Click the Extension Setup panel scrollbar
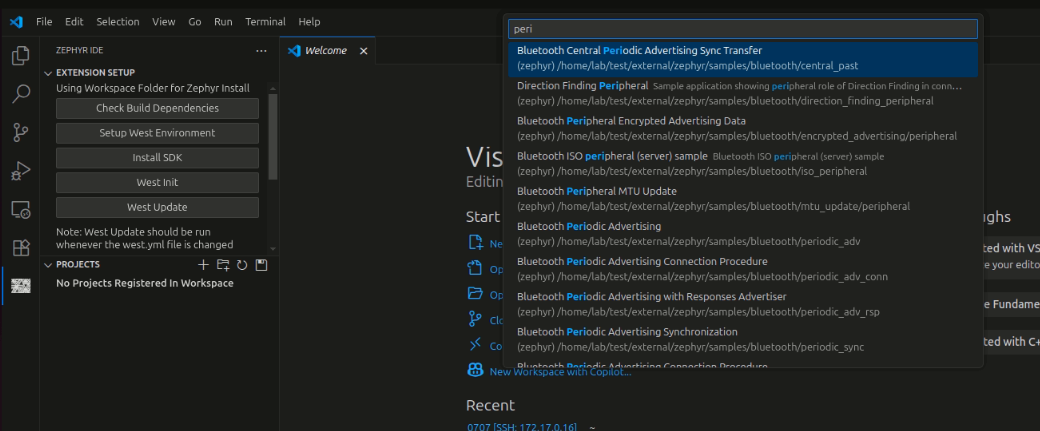The width and height of the screenshot is (1040, 431). click(273, 137)
